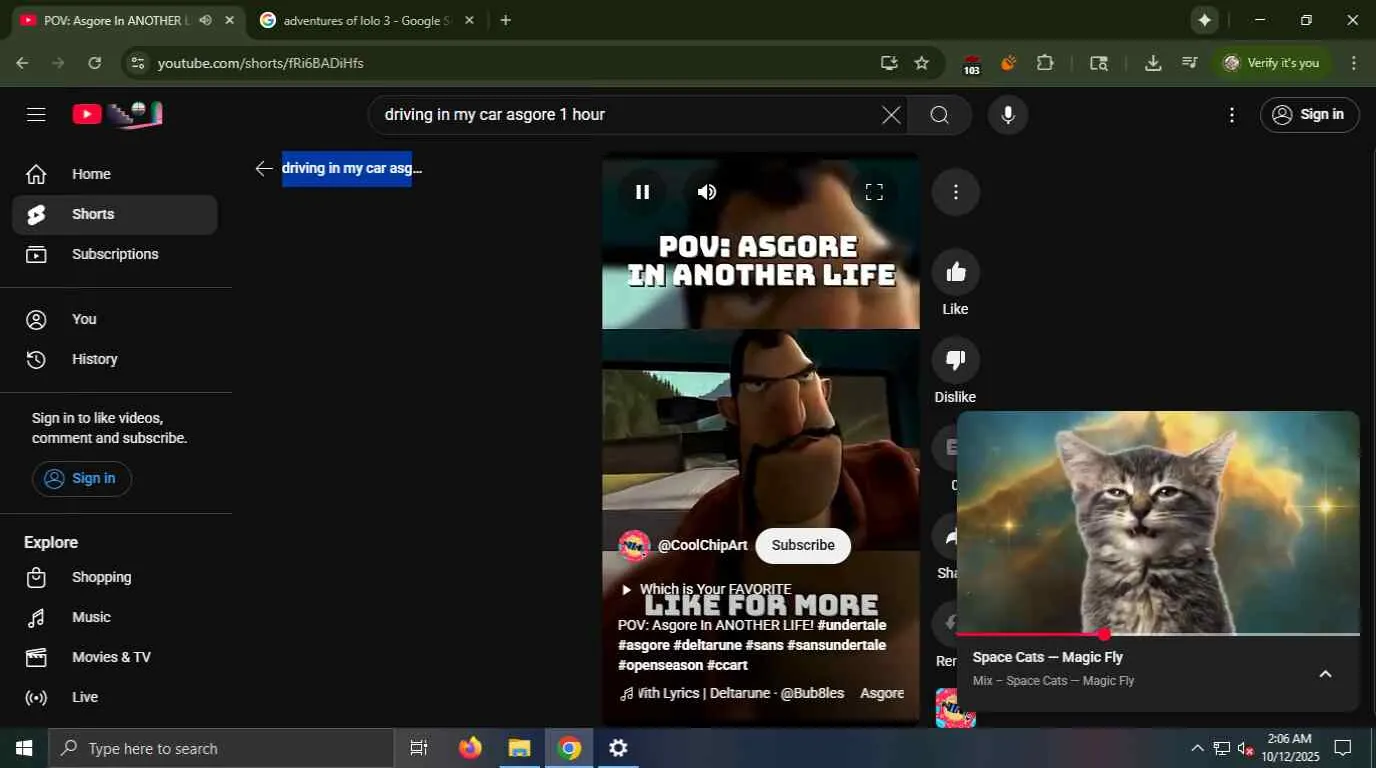Screen dimensions: 1376x768
Task: Open Settings from the taskbar
Action: pyautogui.click(x=618, y=748)
